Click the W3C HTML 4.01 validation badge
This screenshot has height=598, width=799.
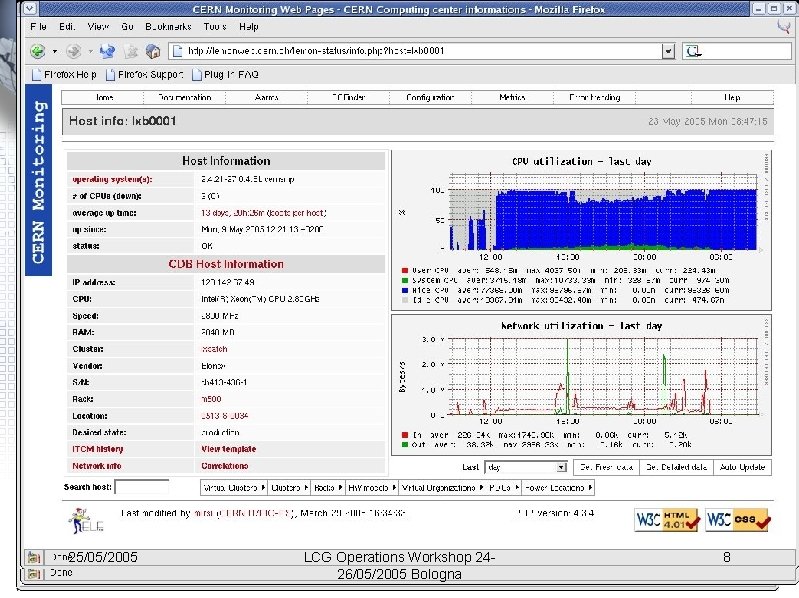coord(668,520)
